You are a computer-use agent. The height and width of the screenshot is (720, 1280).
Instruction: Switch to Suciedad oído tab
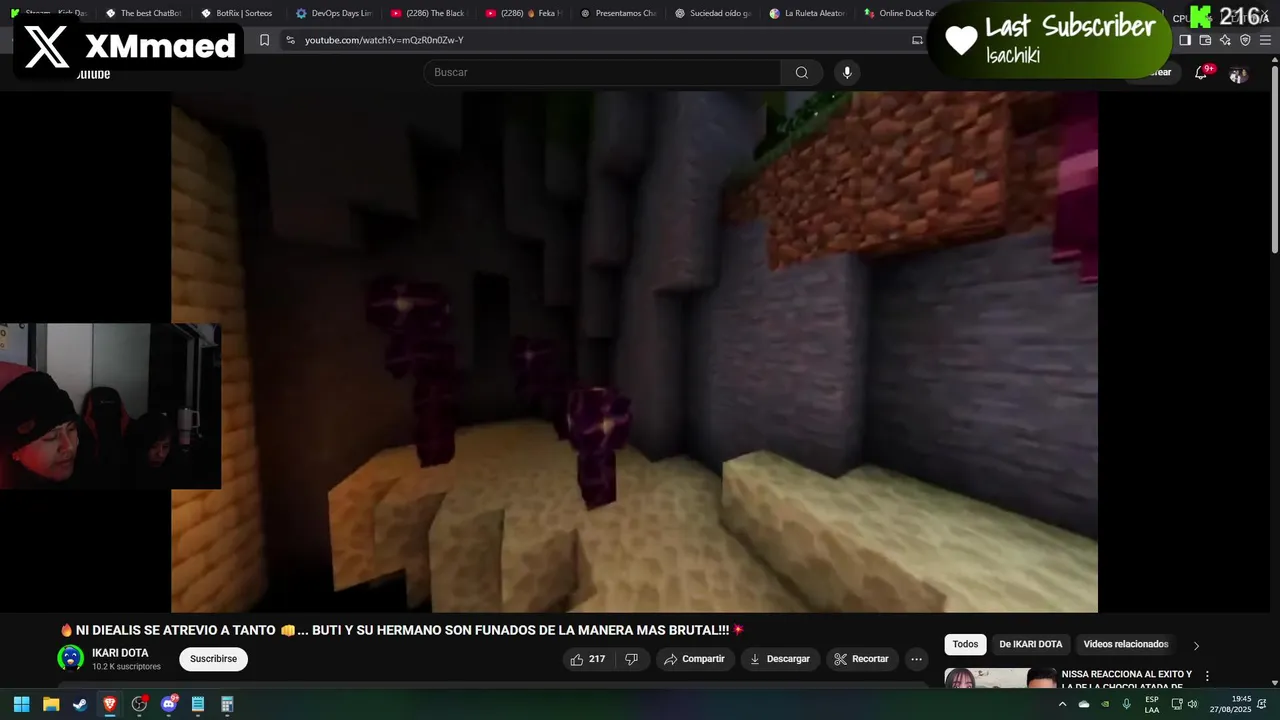click(713, 13)
